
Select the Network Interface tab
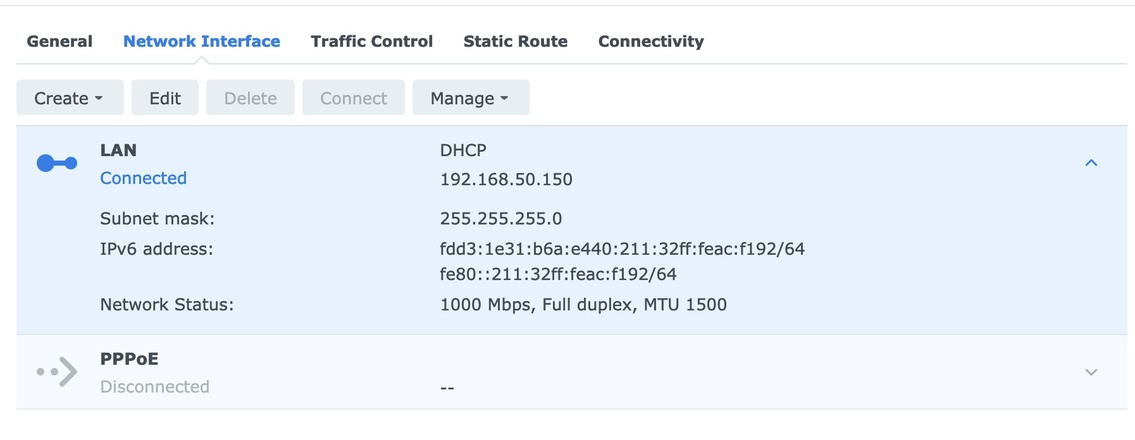coord(201,41)
